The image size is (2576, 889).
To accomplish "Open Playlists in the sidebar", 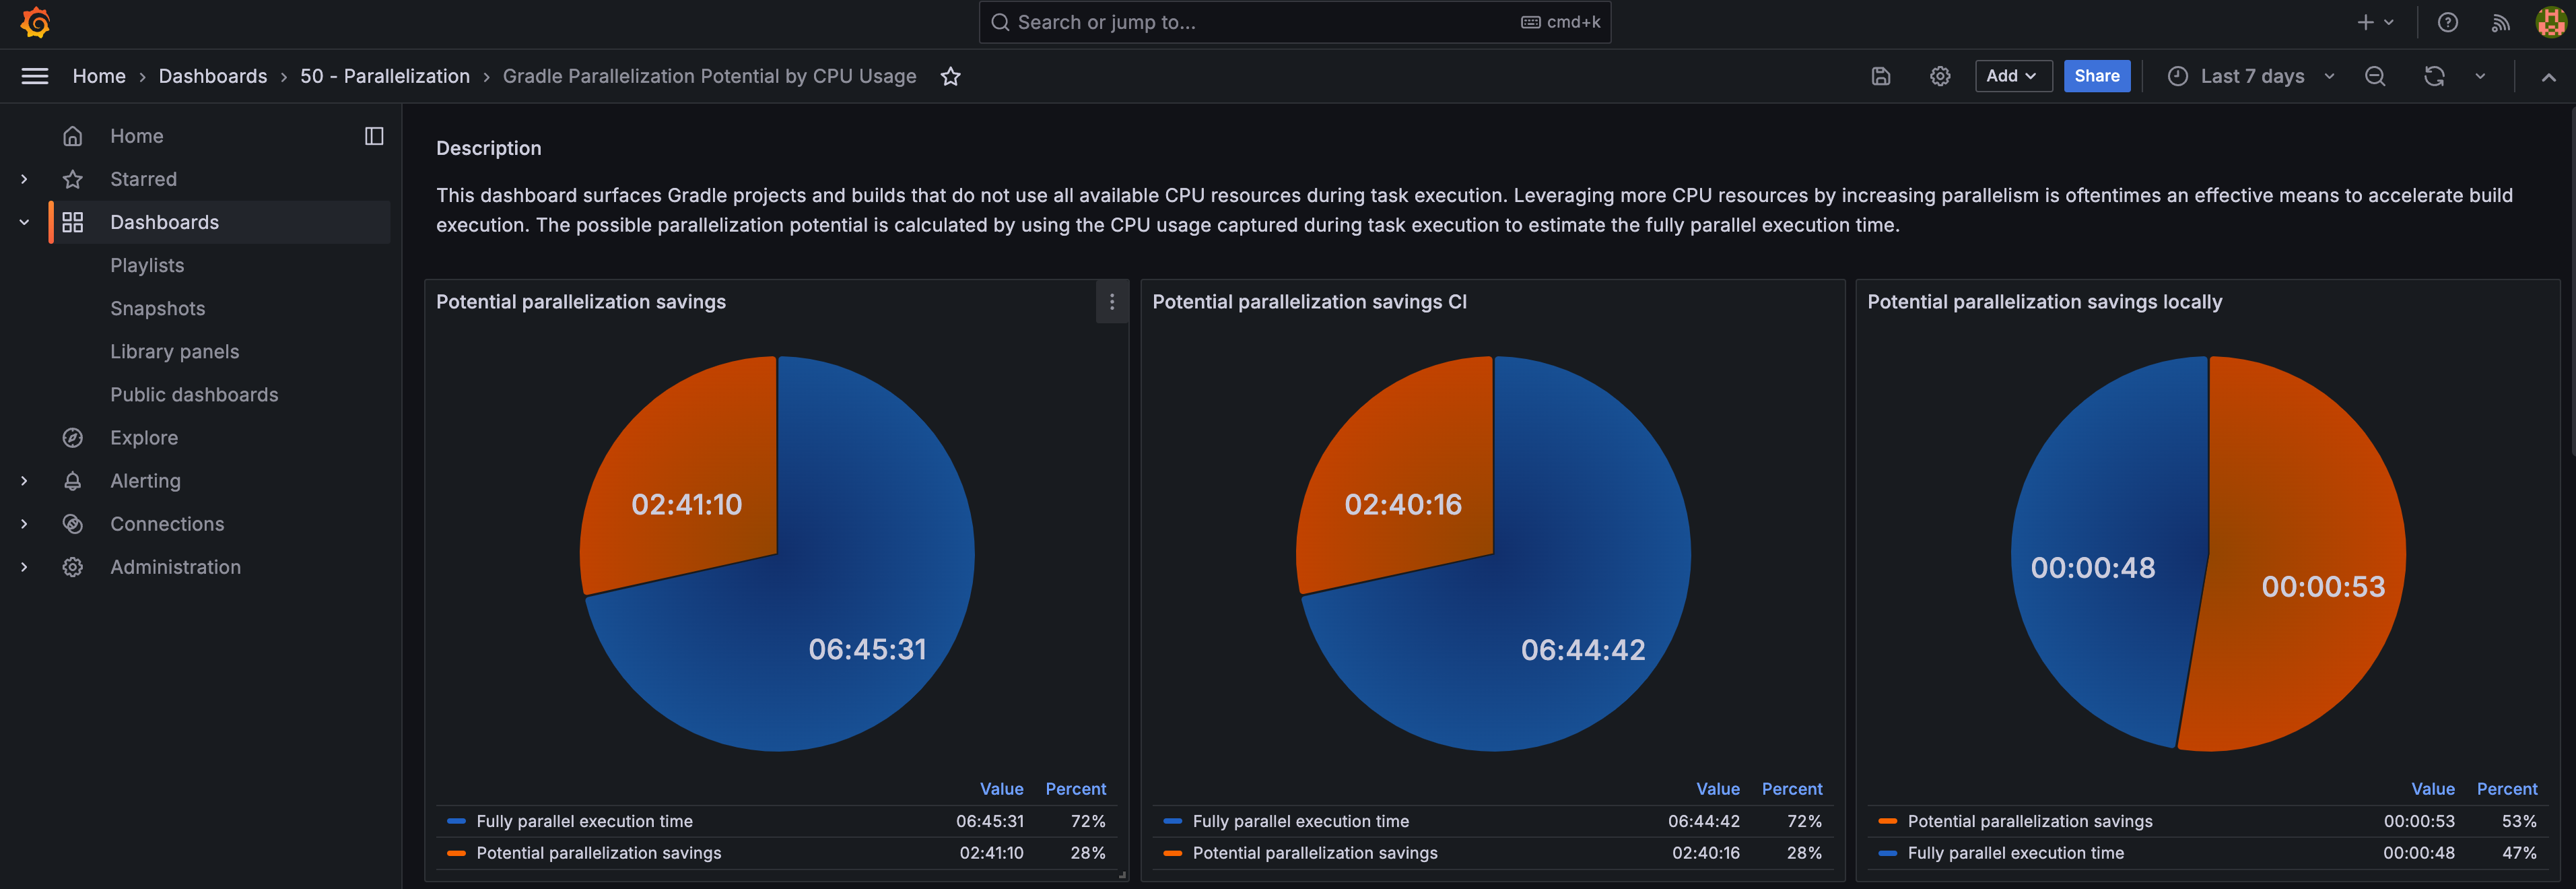I will 147,265.
